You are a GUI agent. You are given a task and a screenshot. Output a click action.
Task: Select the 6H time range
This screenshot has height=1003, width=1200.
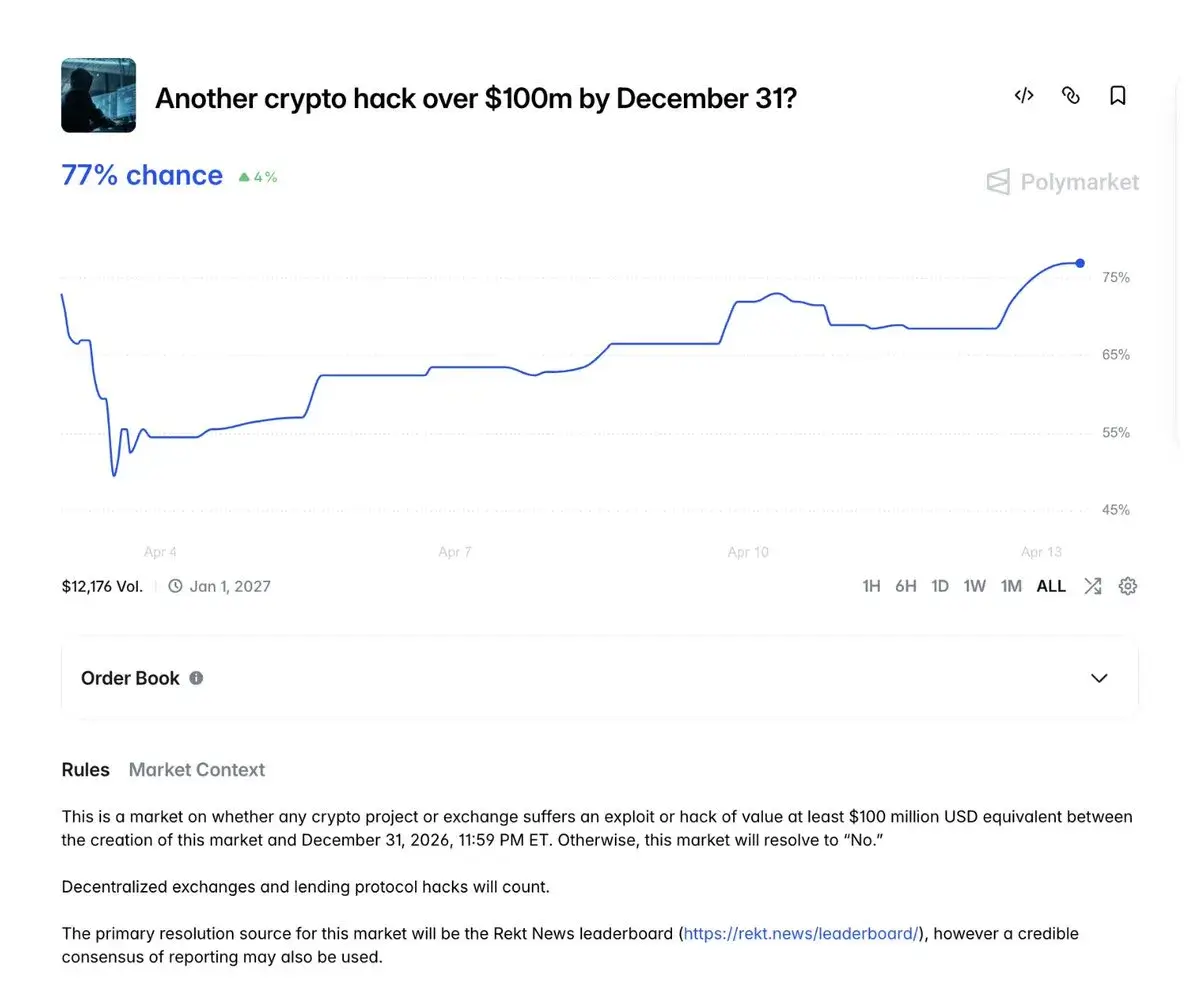905,586
